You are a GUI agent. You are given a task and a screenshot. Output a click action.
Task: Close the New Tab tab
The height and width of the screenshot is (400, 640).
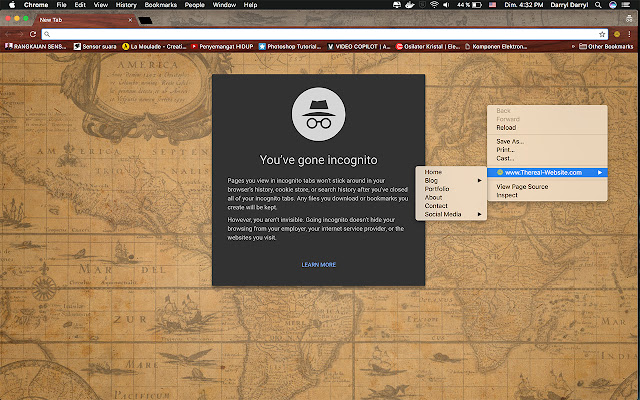130,20
